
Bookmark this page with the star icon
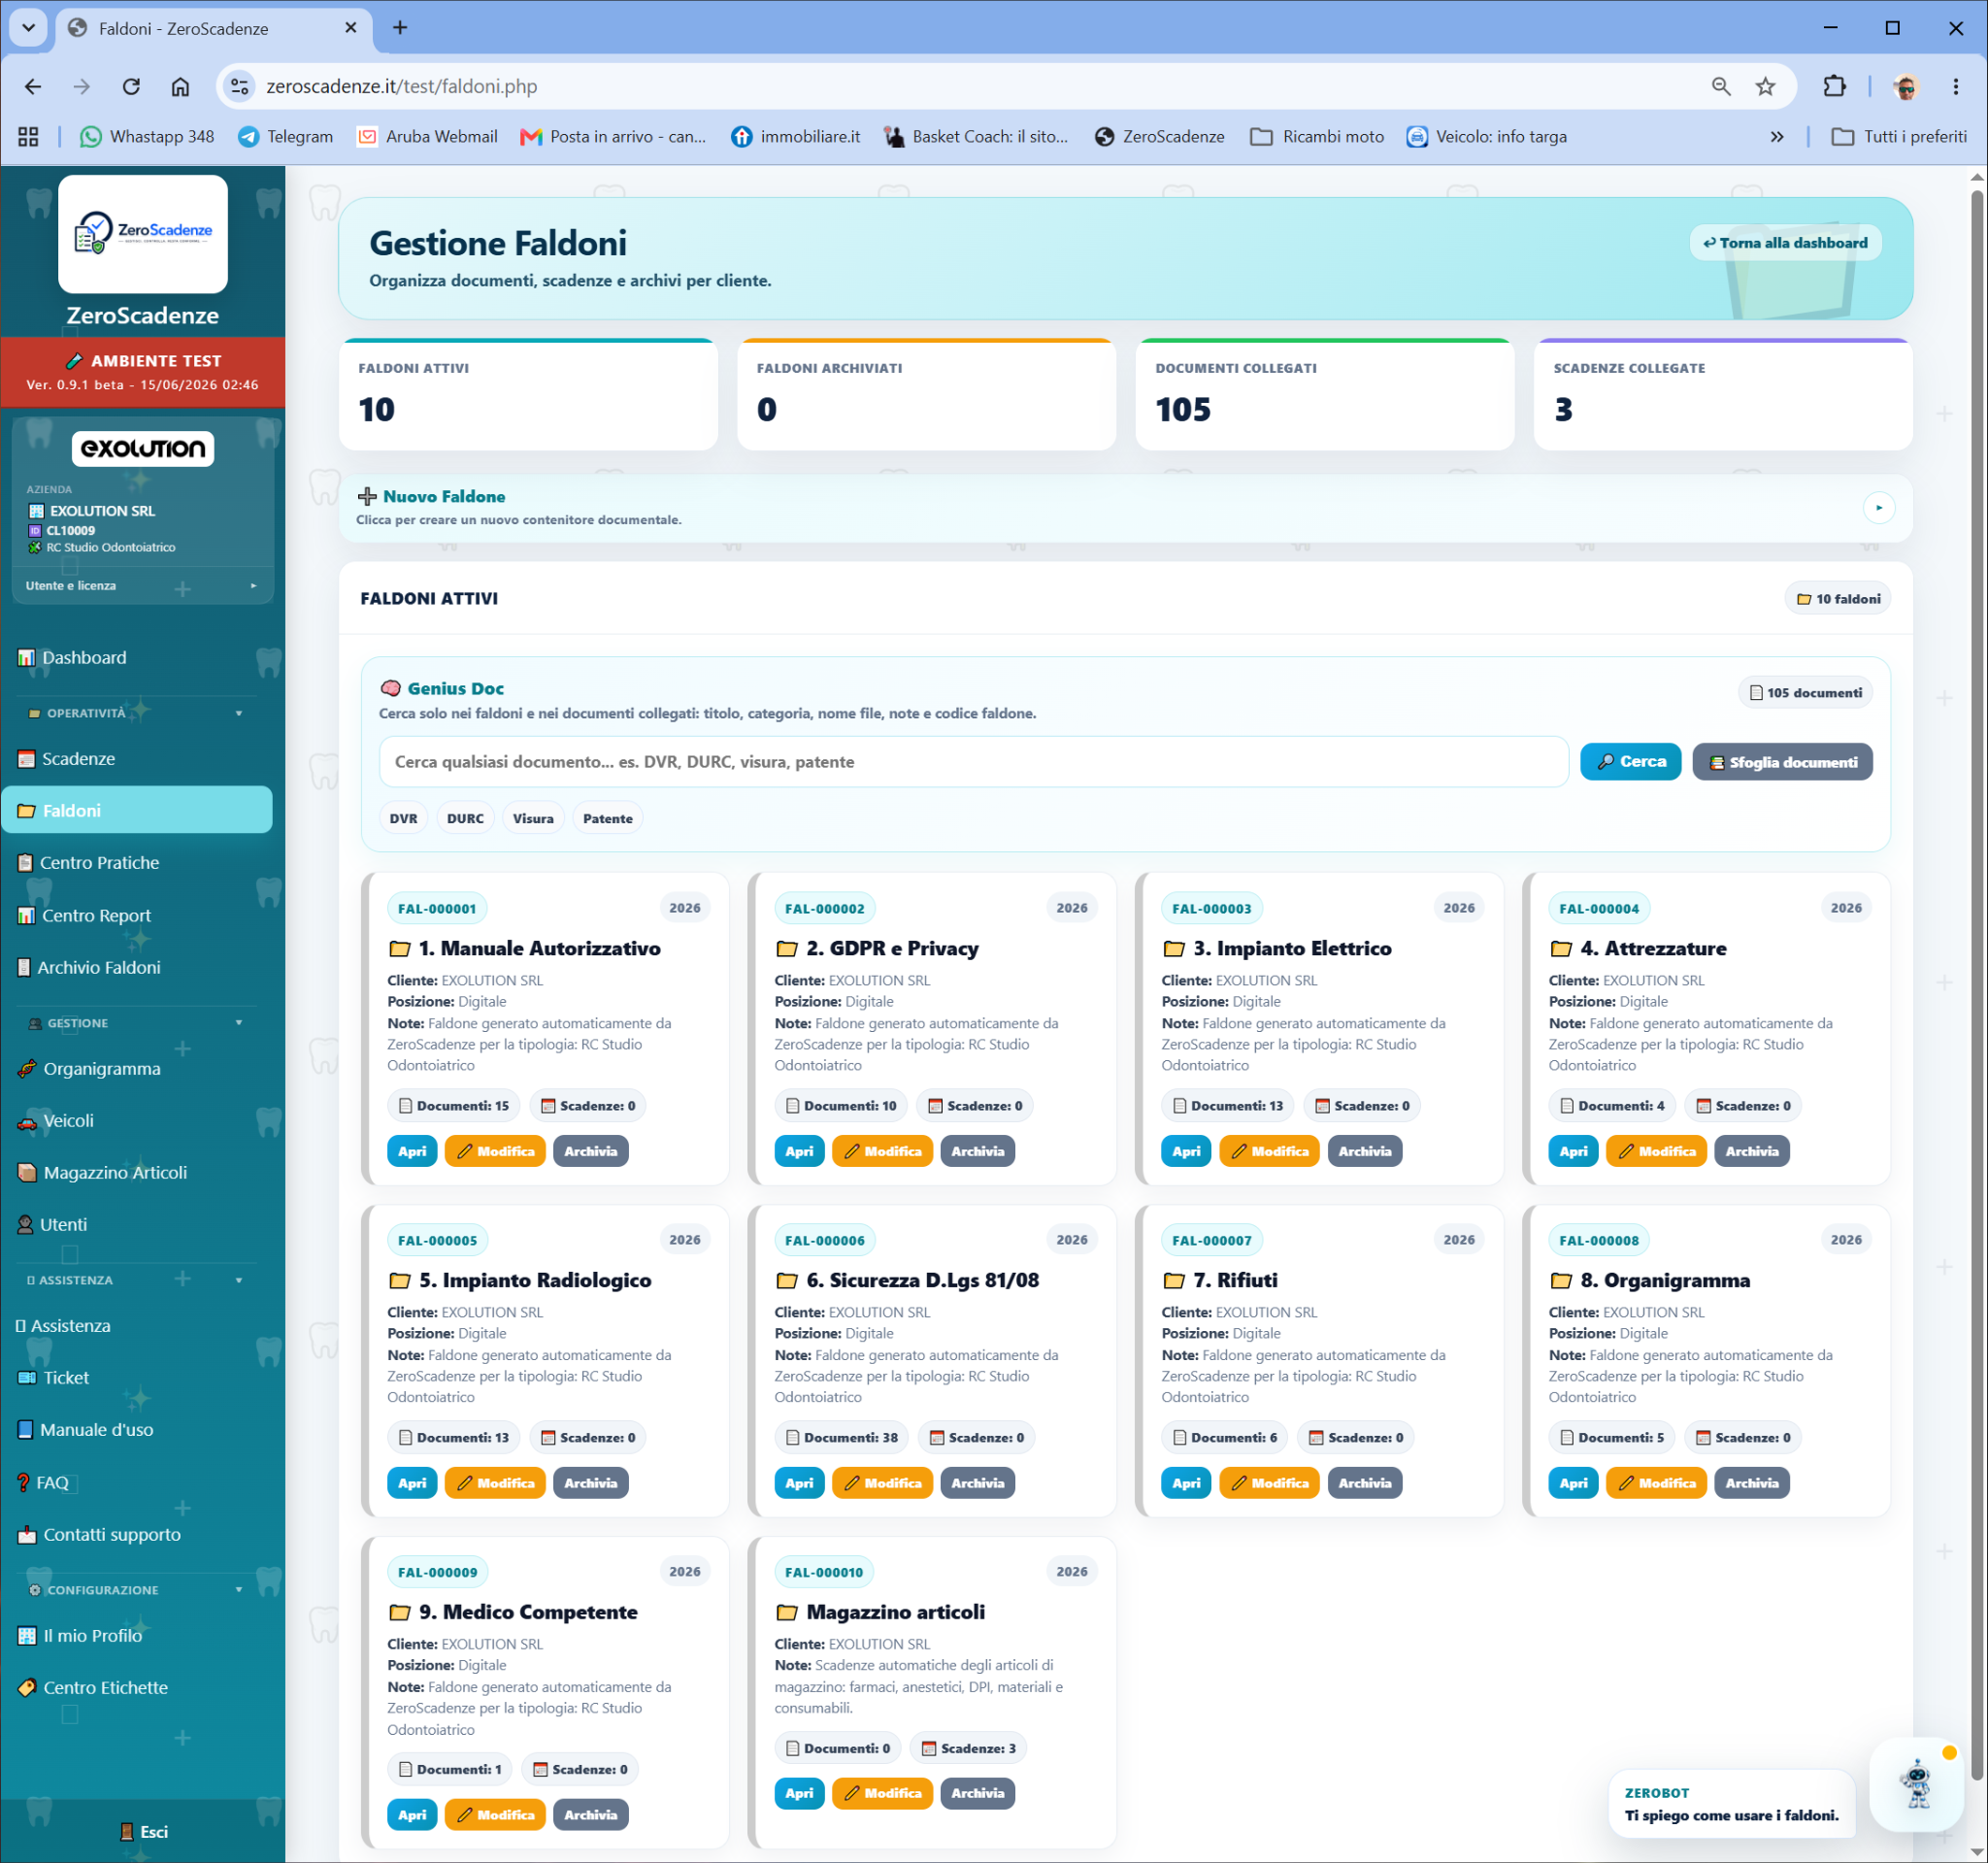point(1765,86)
